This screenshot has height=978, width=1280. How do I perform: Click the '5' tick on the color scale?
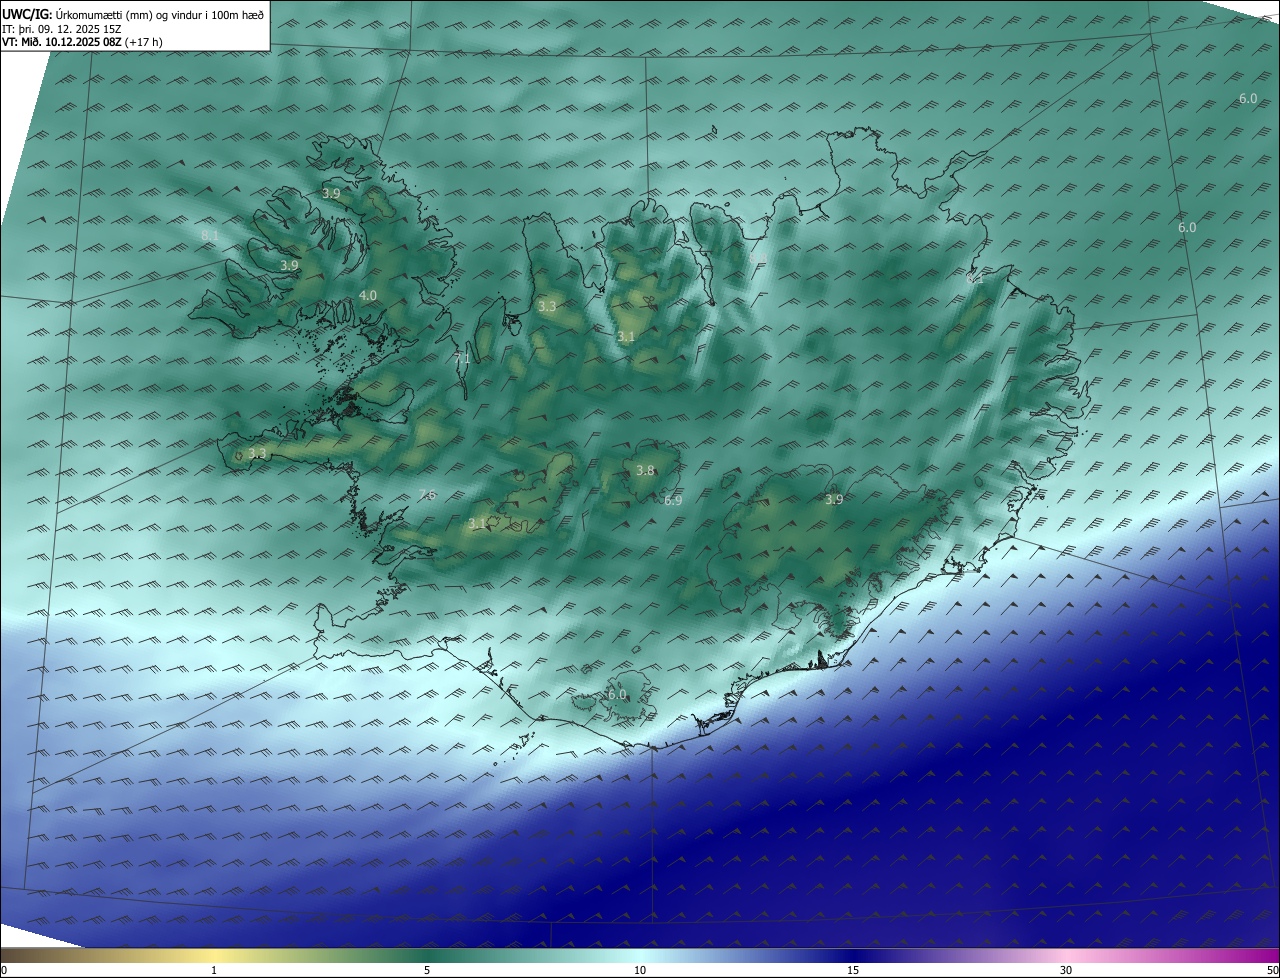pos(427,970)
